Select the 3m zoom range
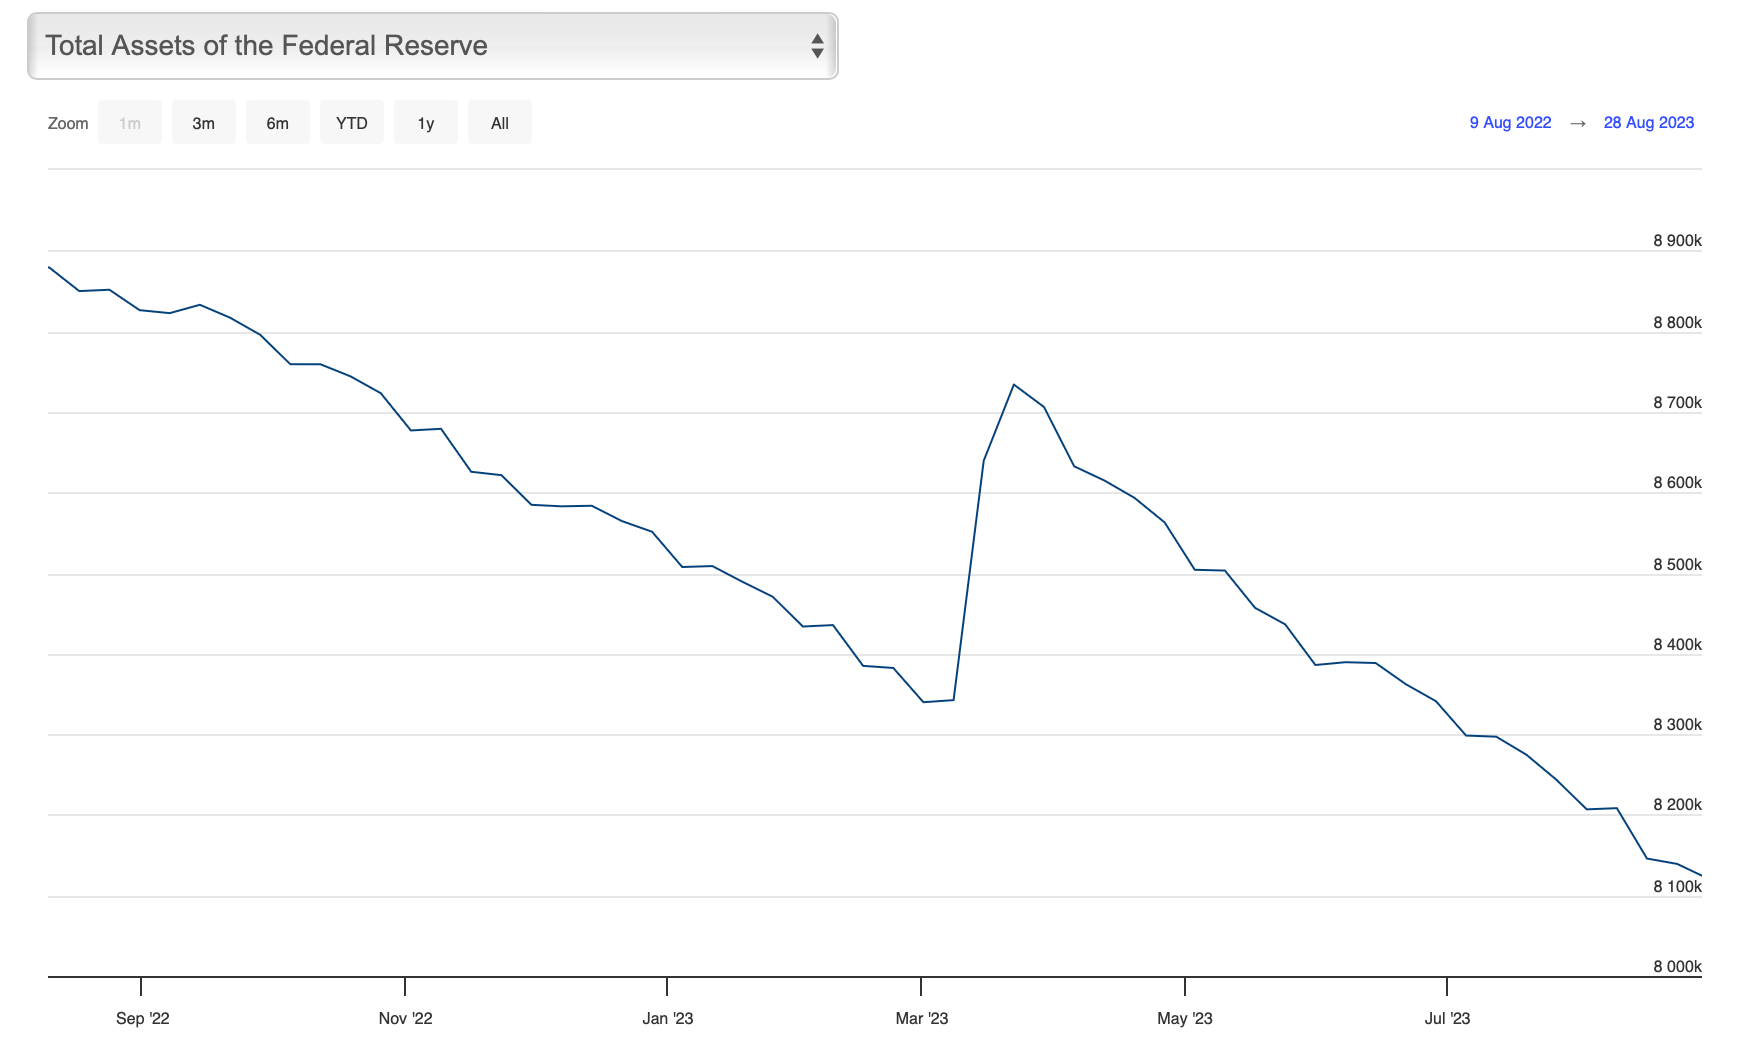 (204, 123)
